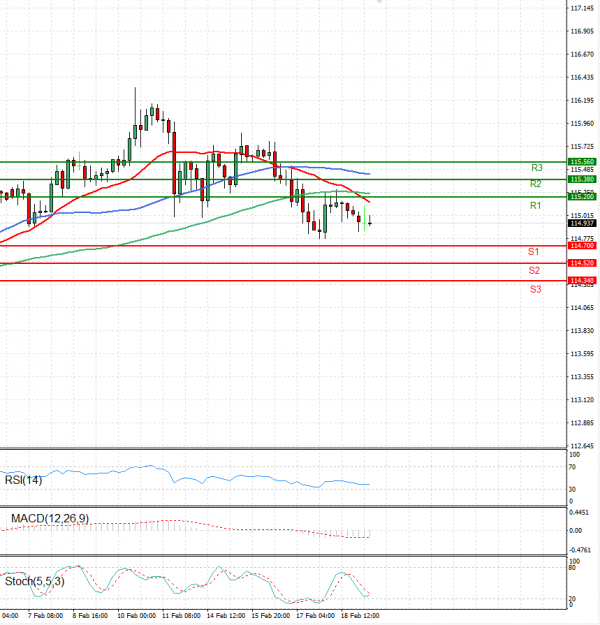Click the 114.065 price axis value

[x=582, y=308]
